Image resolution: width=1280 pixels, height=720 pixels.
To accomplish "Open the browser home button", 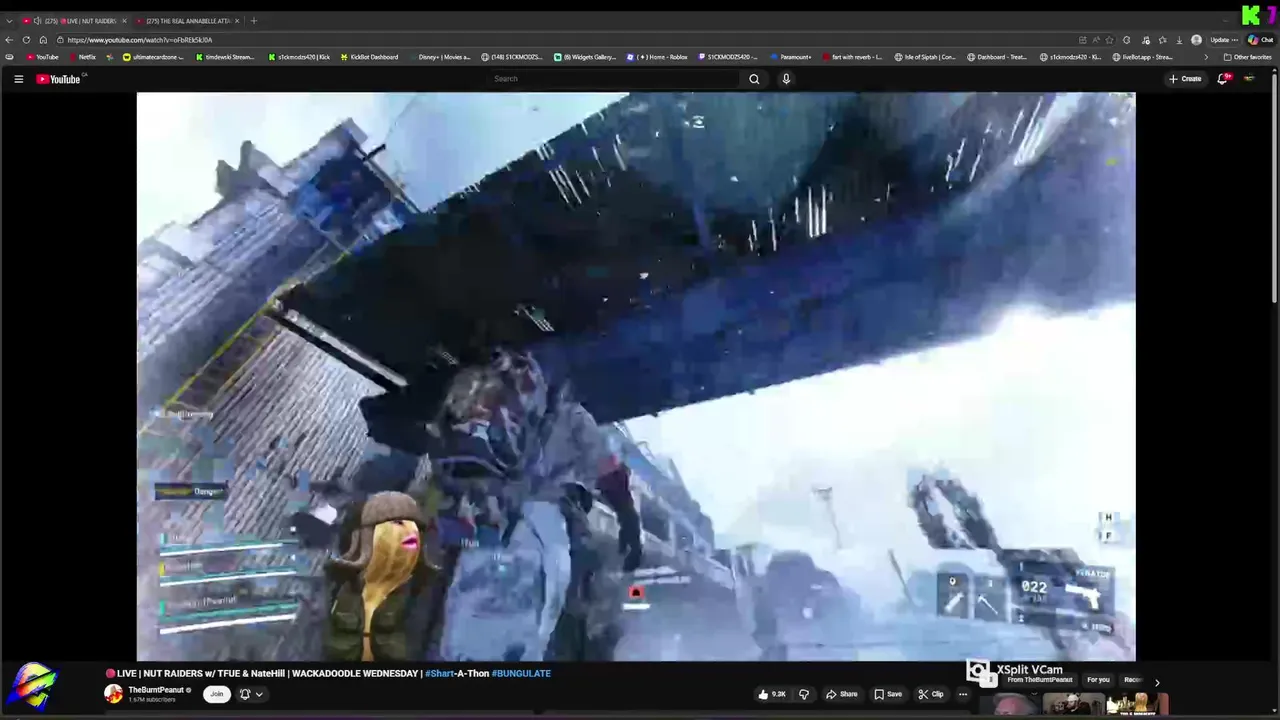I will coord(43,40).
